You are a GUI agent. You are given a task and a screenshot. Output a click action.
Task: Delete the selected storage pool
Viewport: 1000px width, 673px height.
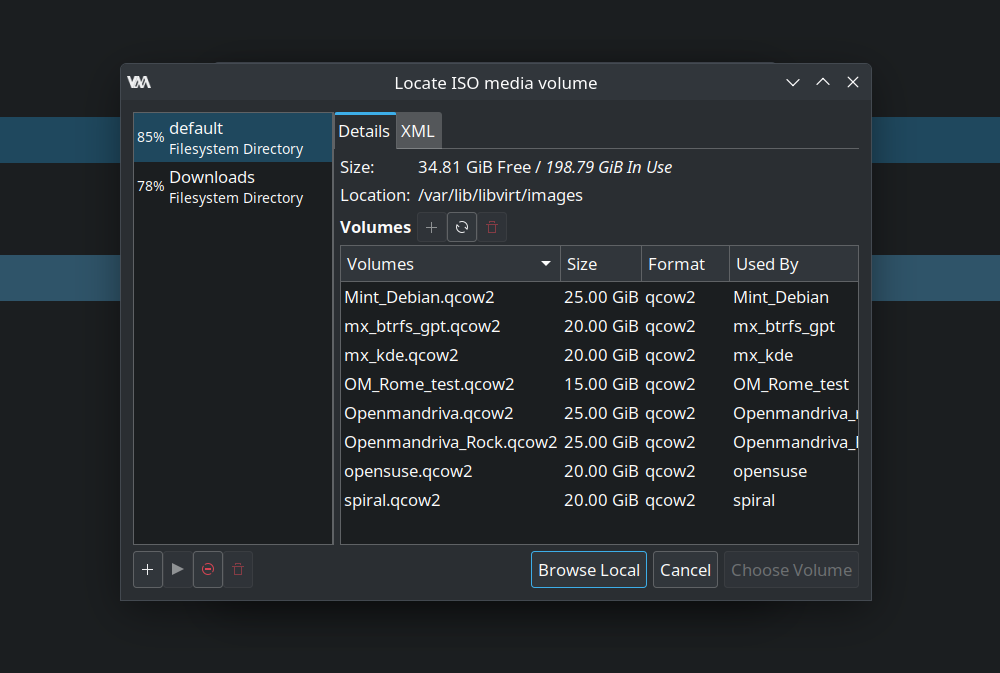[238, 569]
